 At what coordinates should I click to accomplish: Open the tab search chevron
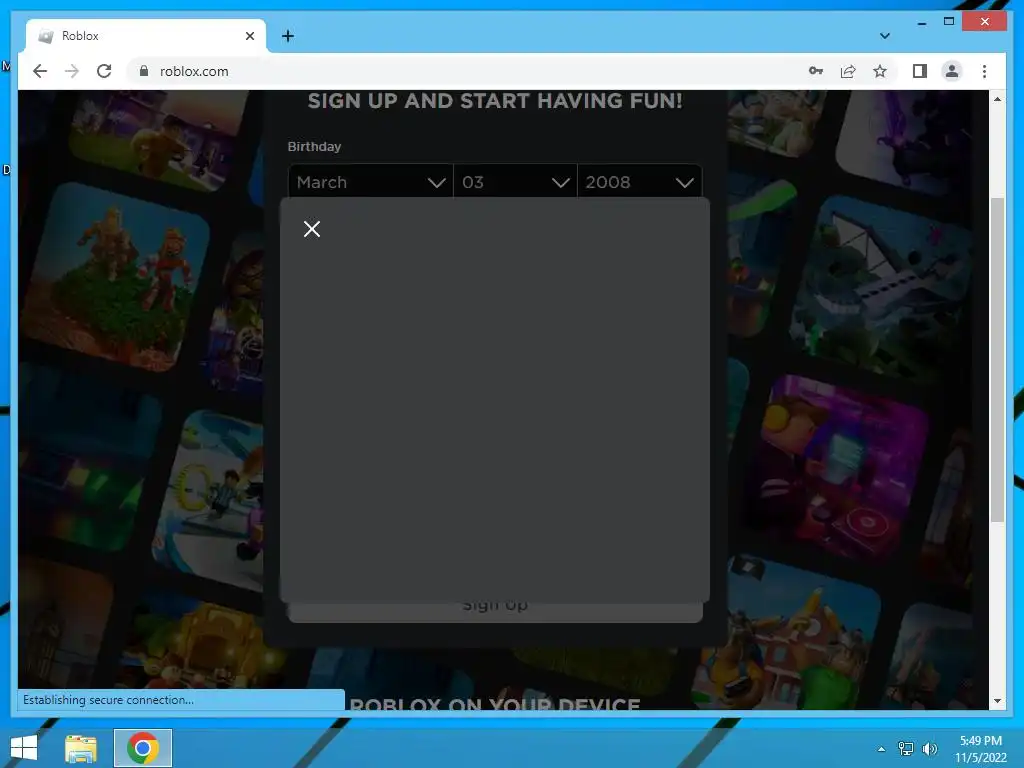pos(884,36)
